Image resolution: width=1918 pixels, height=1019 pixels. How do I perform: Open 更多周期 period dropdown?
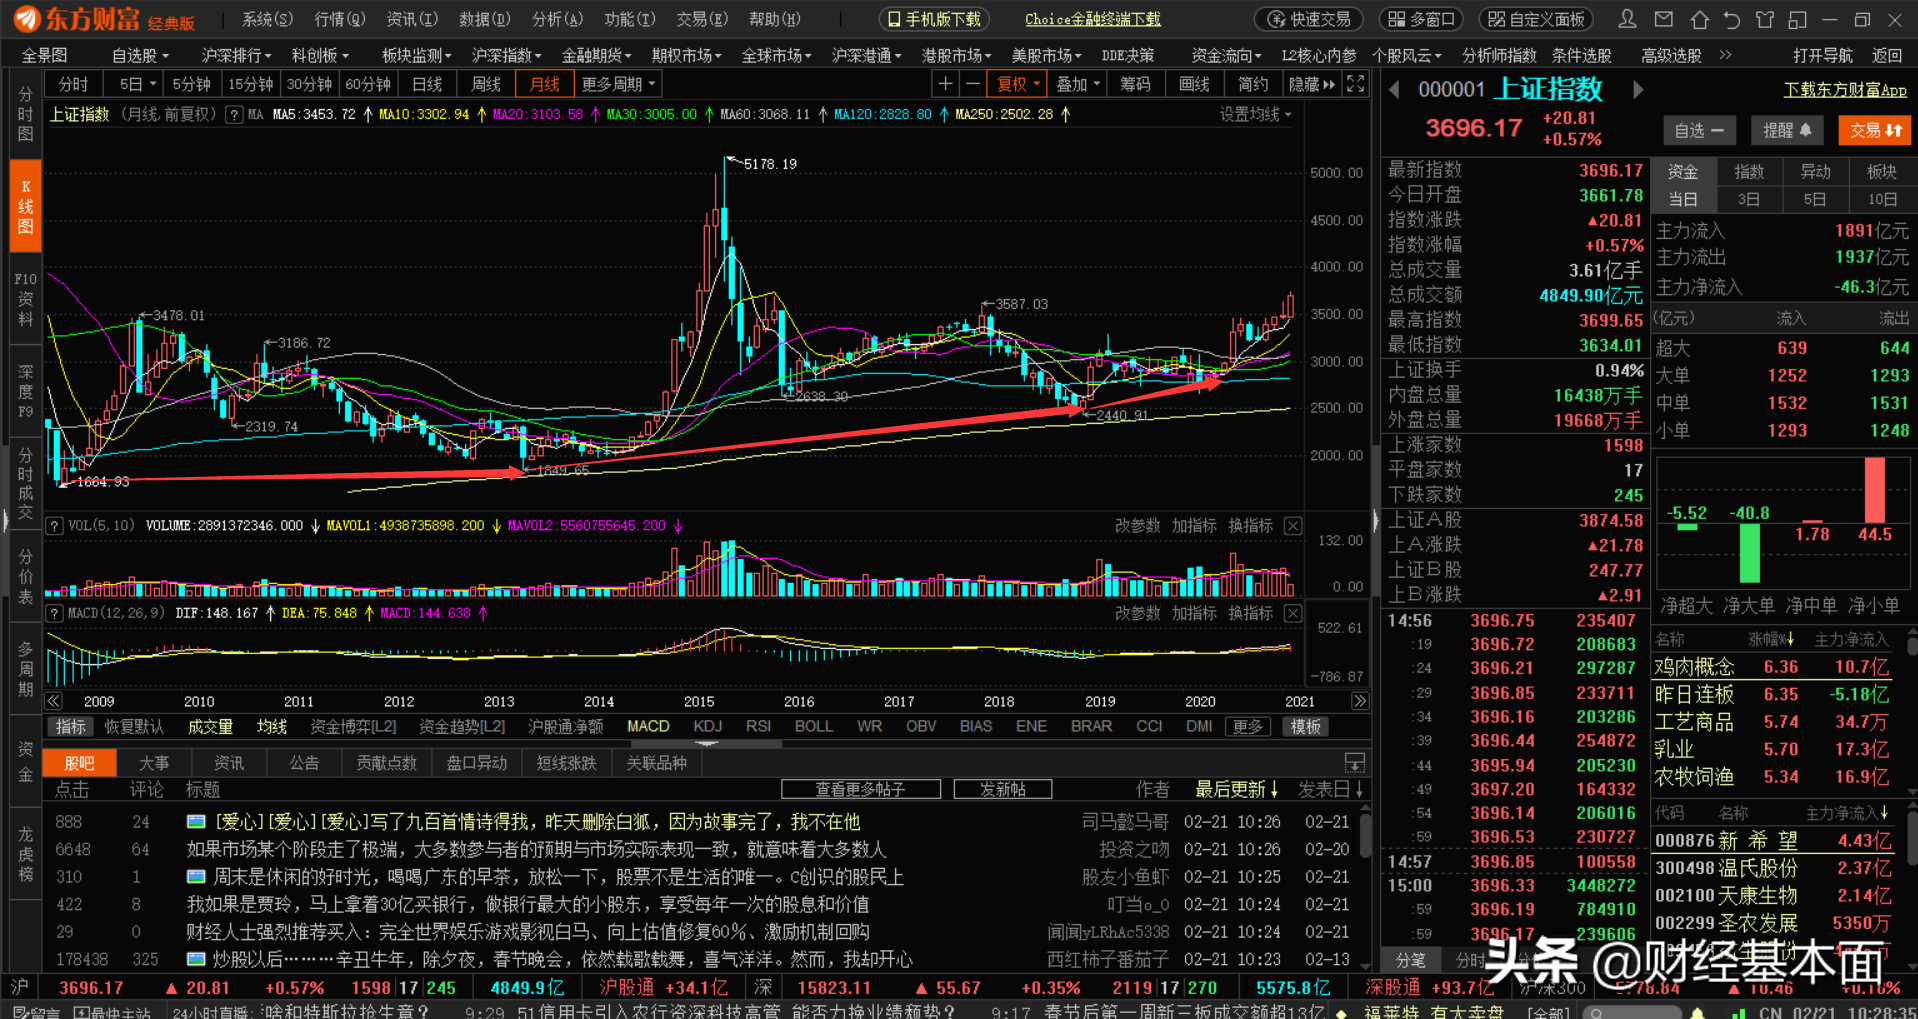point(618,84)
